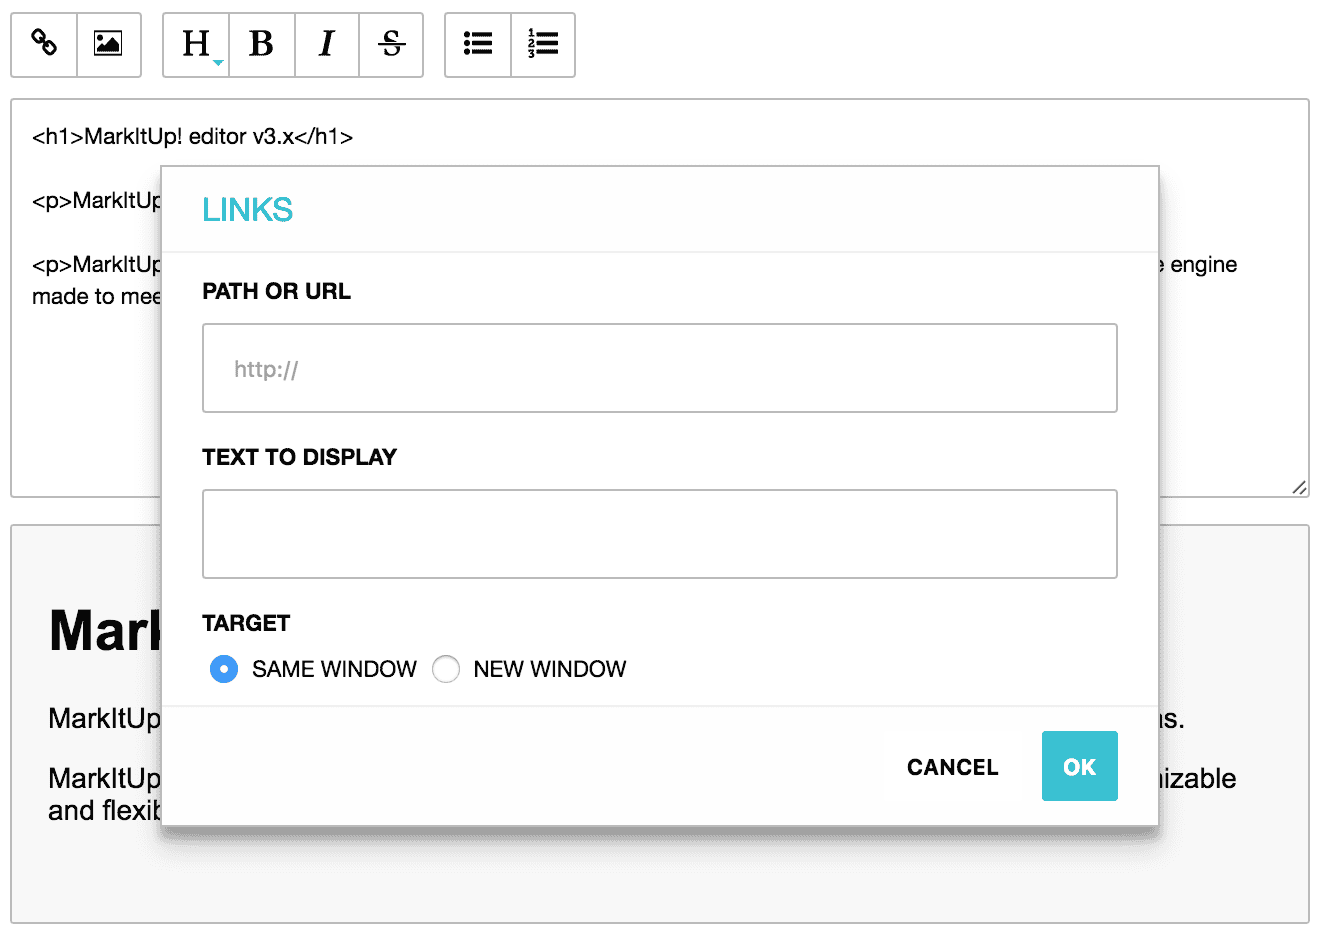Image resolution: width=1326 pixels, height=946 pixels.
Task: Insert an ordered numbered list
Action: coord(543,44)
